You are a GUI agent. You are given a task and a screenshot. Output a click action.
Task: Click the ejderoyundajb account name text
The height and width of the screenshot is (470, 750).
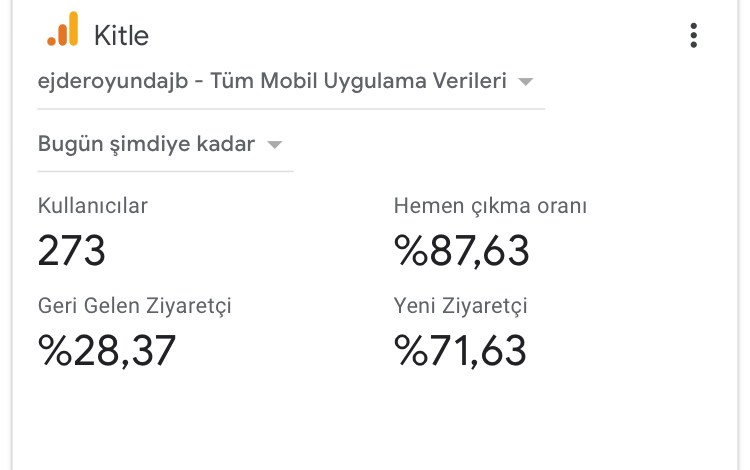click(x=113, y=81)
